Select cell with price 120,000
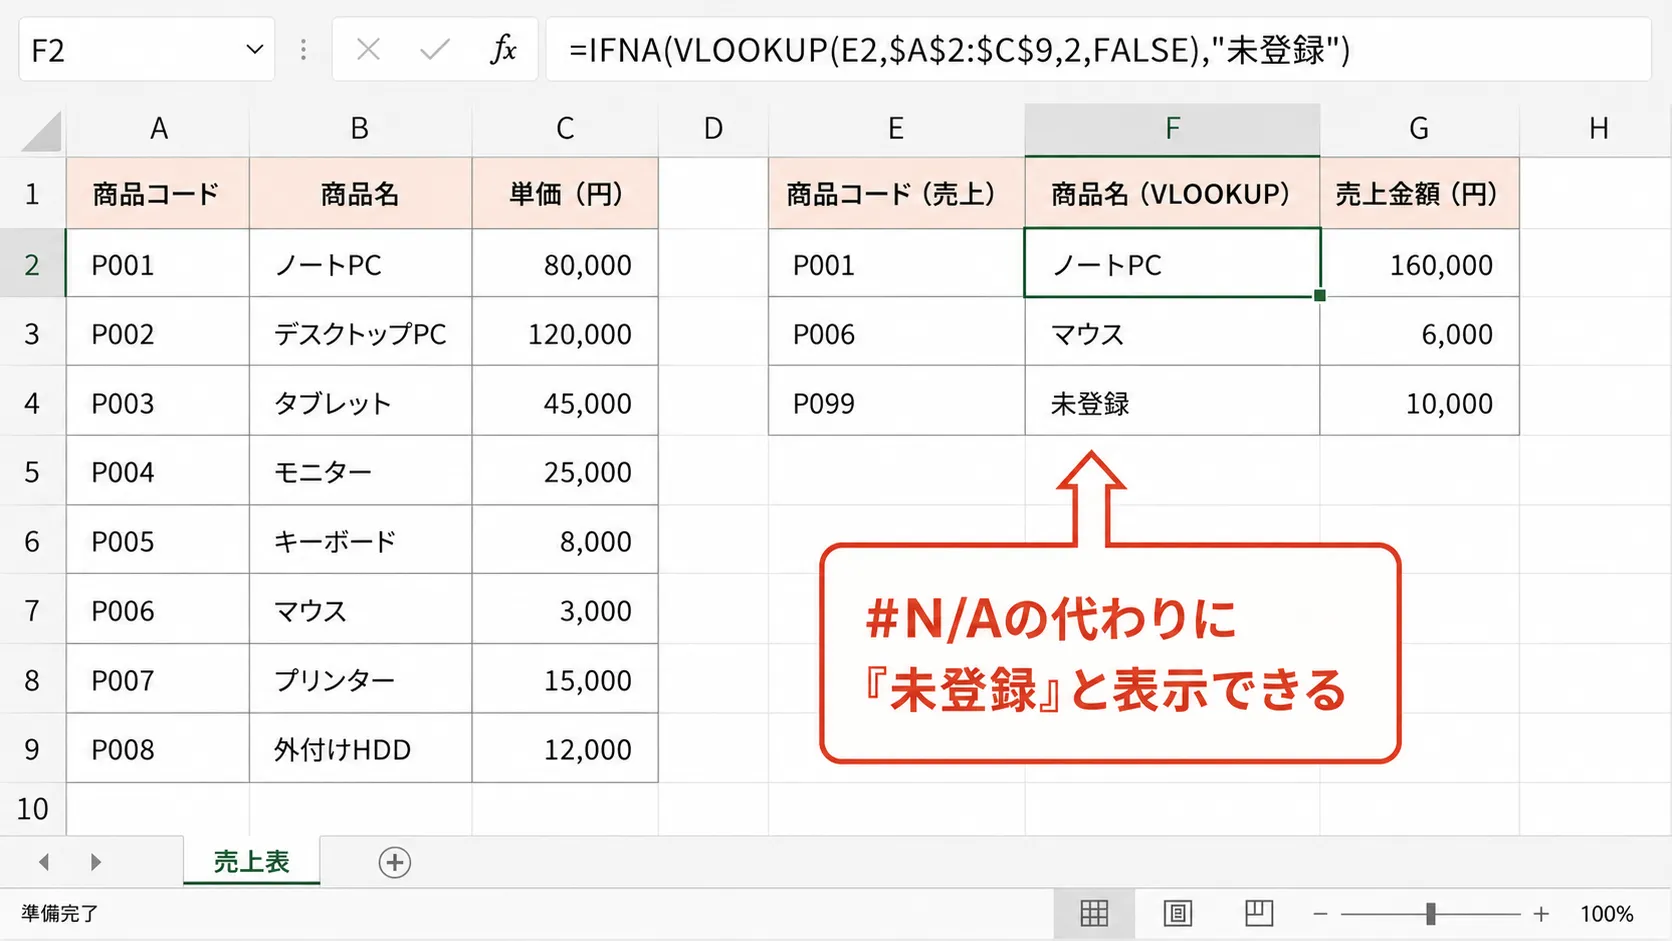Image resolution: width=1672 pixels, height=941 pixels. tap(565, 333)
